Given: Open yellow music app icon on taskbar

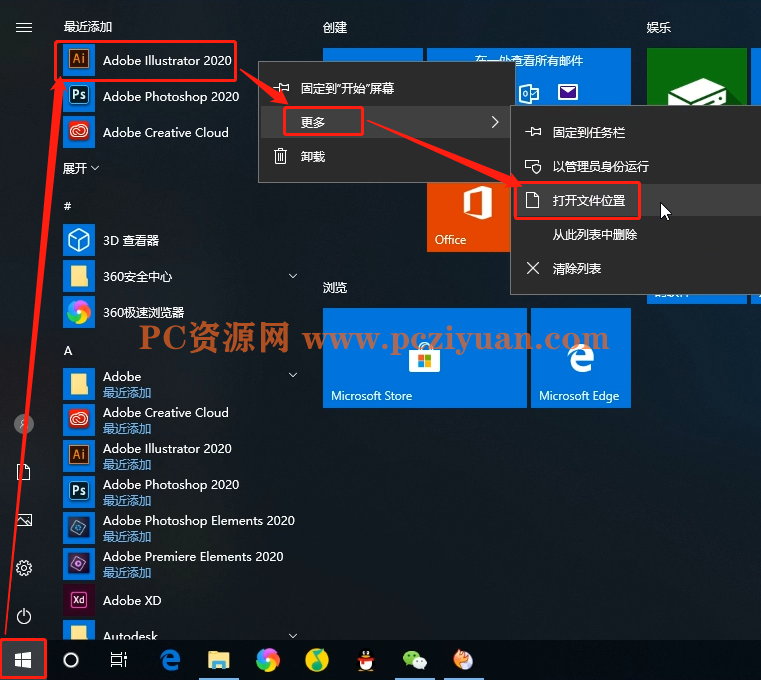Looking at the screenshot, I should tap(316, 660).
